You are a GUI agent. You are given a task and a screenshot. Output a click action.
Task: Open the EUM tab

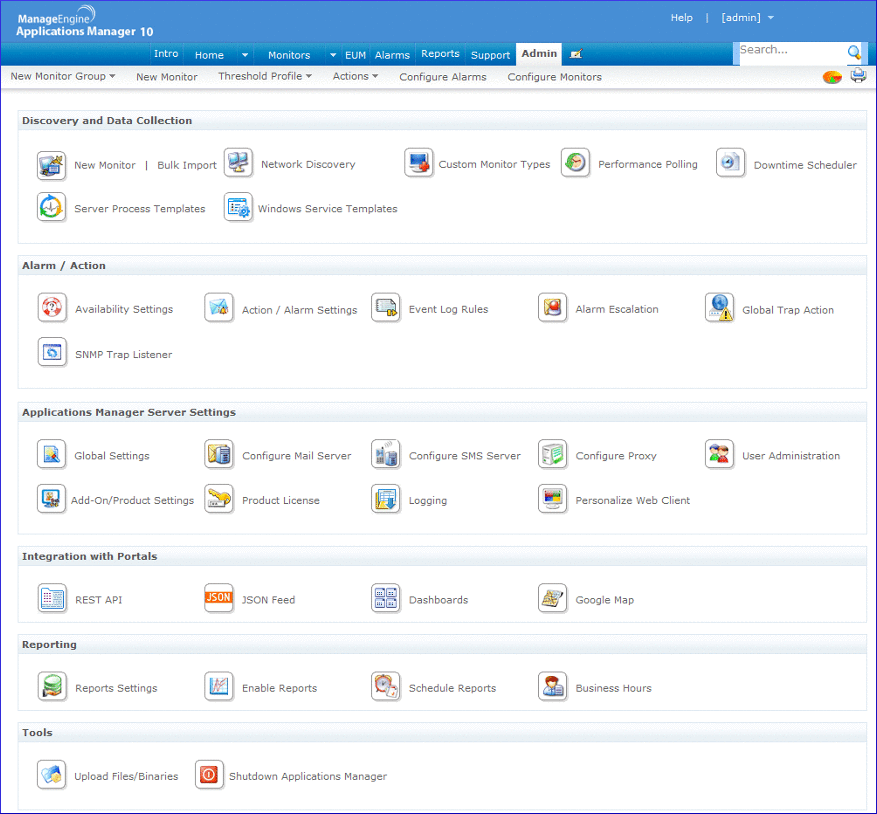click(x=355, y=55)
